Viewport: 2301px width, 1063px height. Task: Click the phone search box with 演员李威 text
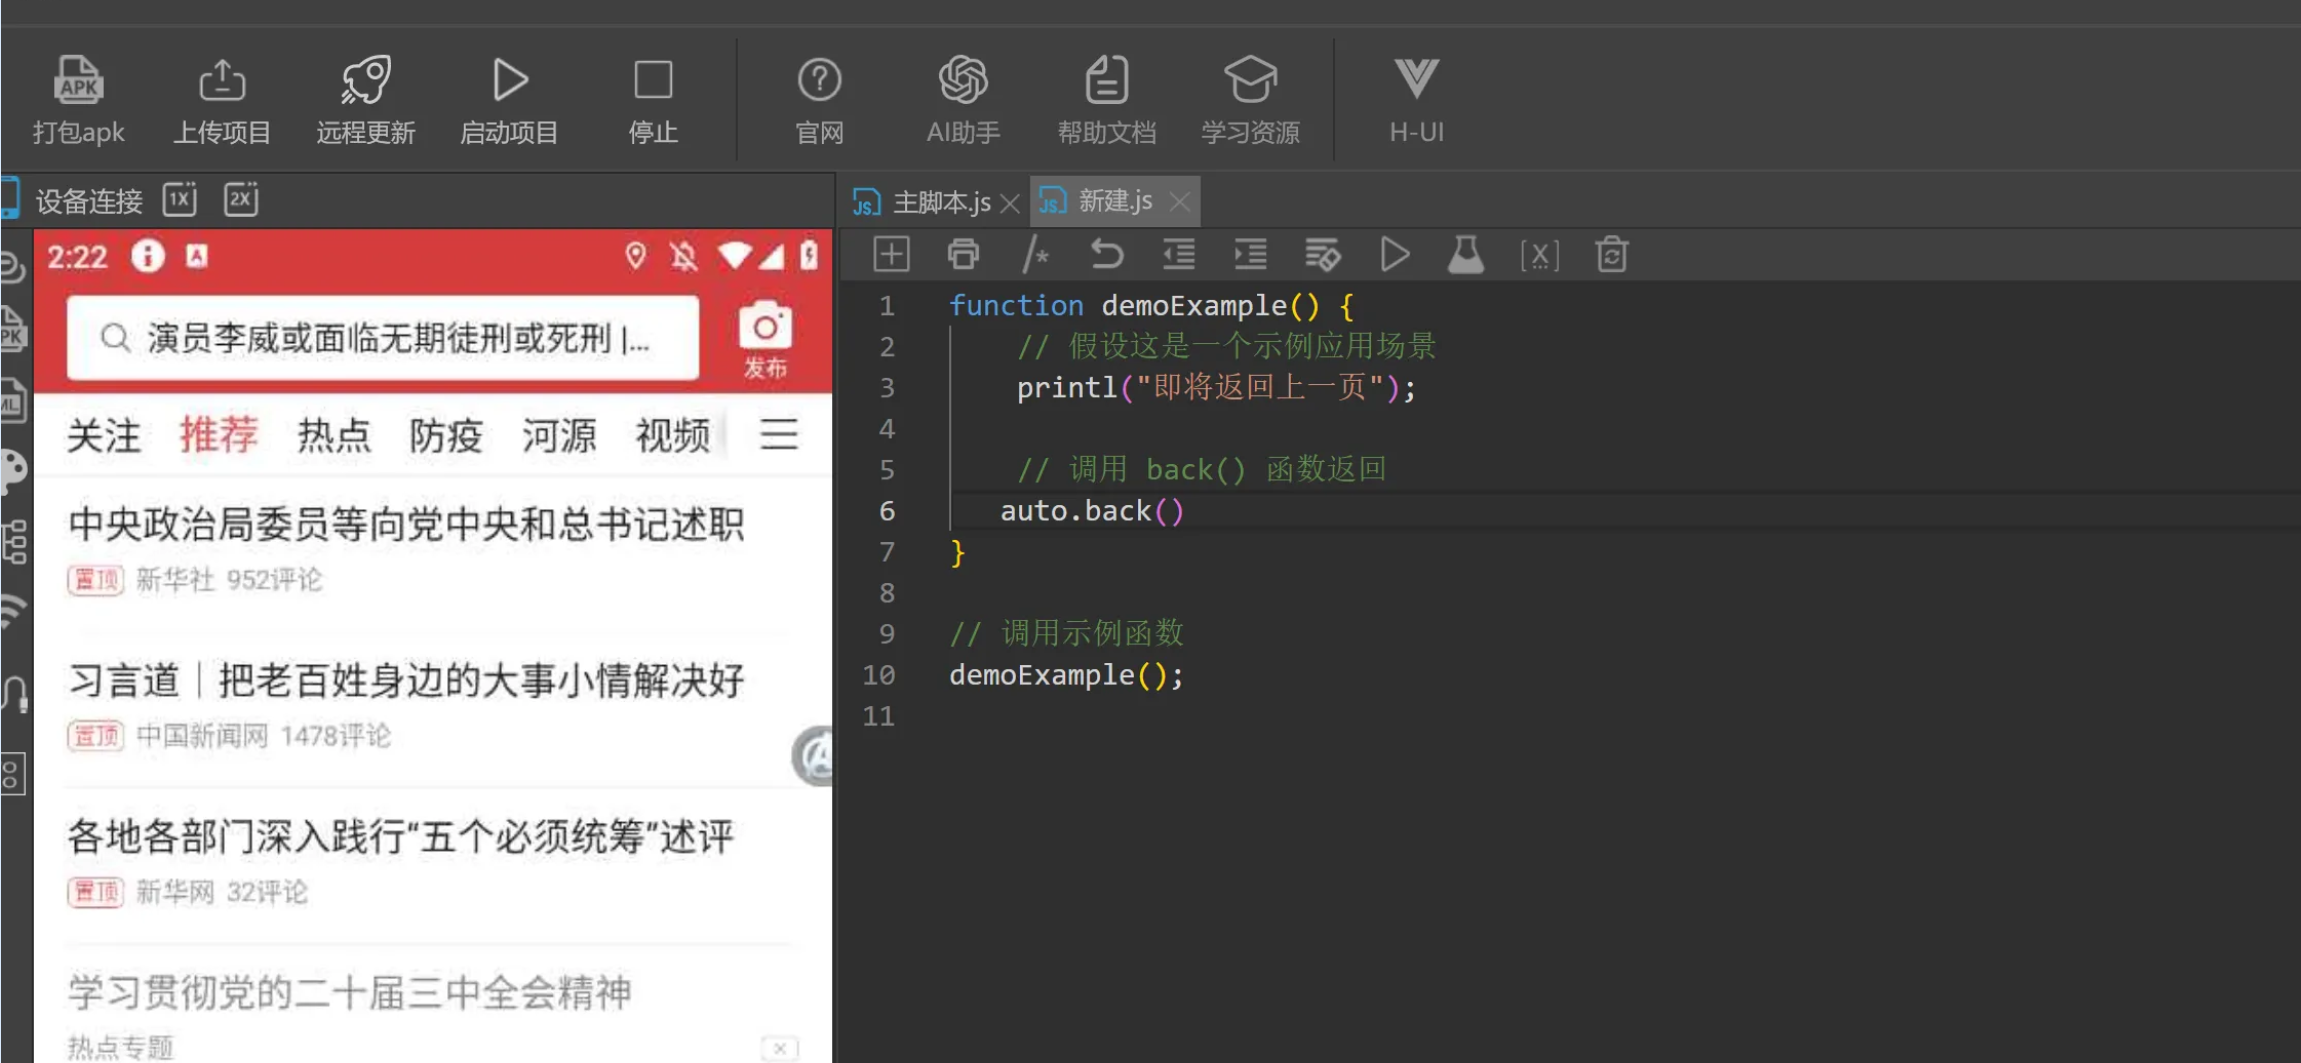point(383,338)
